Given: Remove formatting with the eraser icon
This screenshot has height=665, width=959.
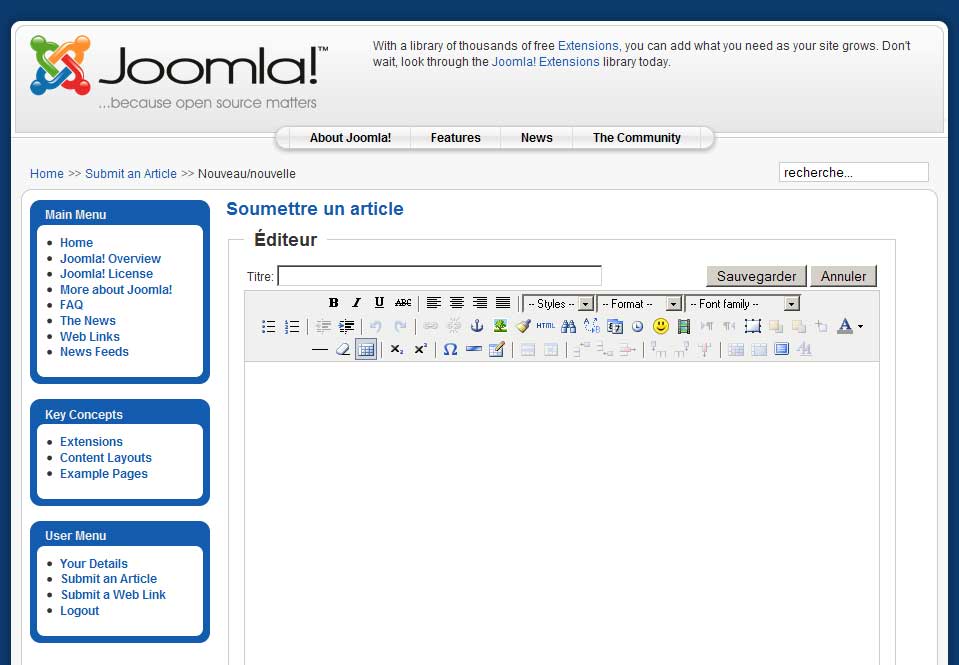Looking at the screenshot, I should click(343, 349).
